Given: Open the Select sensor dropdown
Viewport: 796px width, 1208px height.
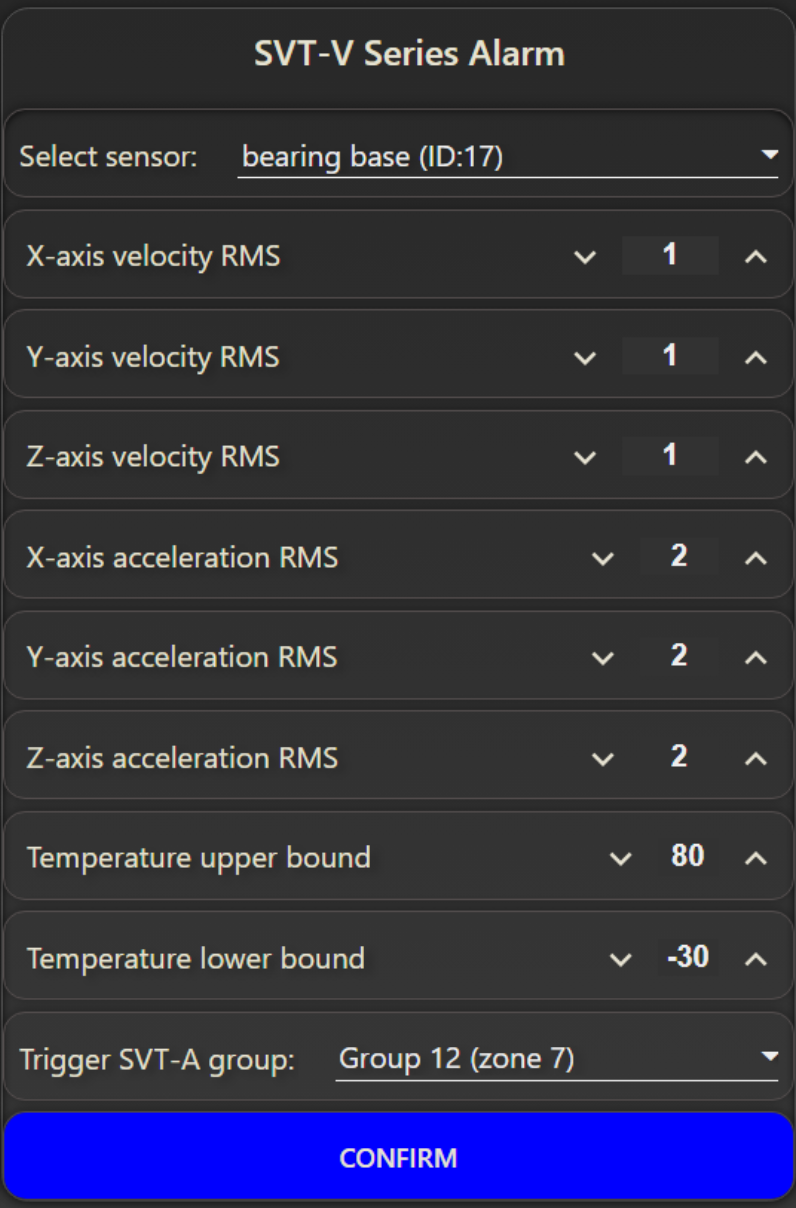Looking at the screenshot, I should (x=507, y=157).
